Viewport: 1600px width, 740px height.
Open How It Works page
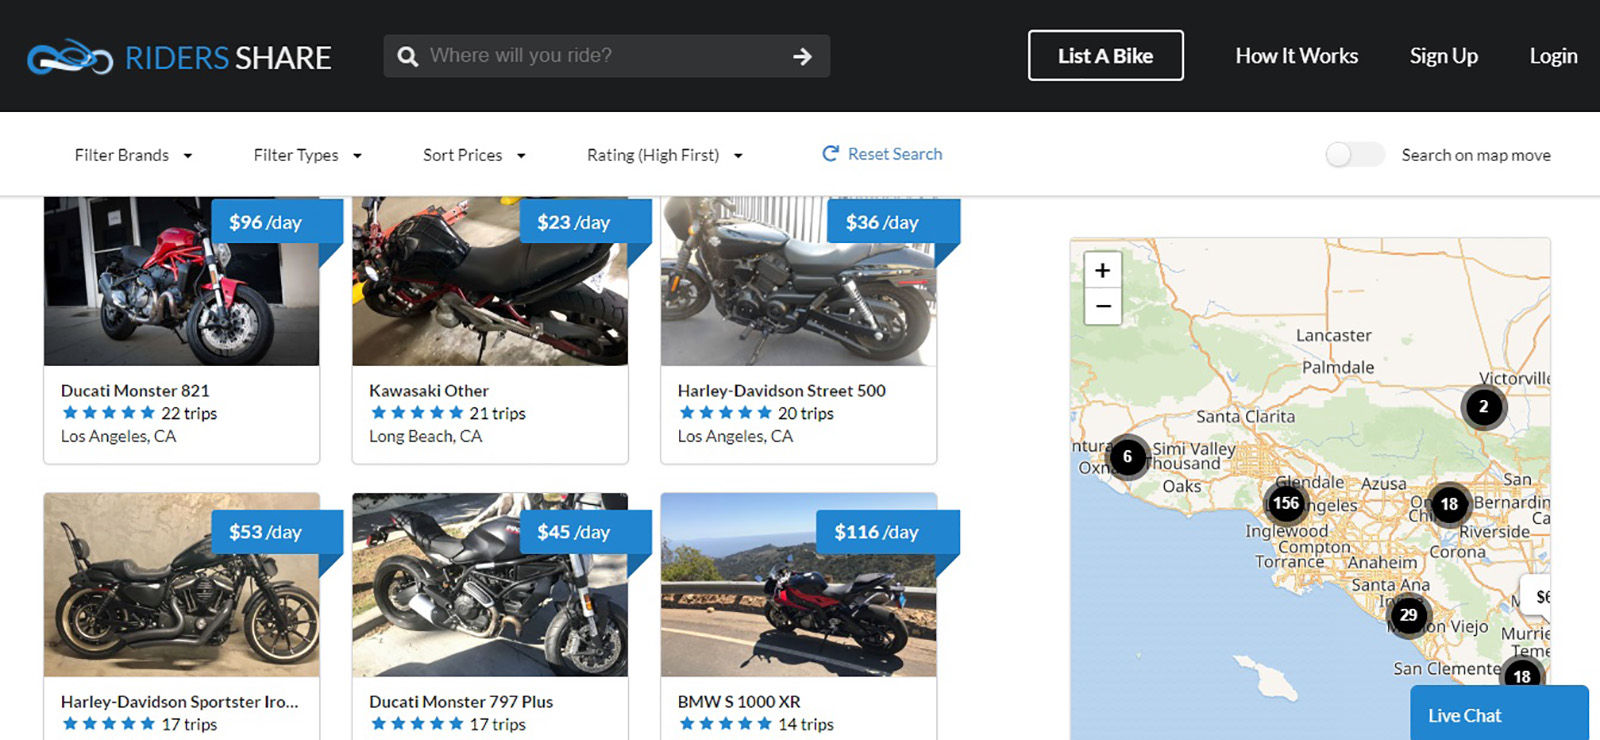pyautogui.click(x=1296, y=56)
